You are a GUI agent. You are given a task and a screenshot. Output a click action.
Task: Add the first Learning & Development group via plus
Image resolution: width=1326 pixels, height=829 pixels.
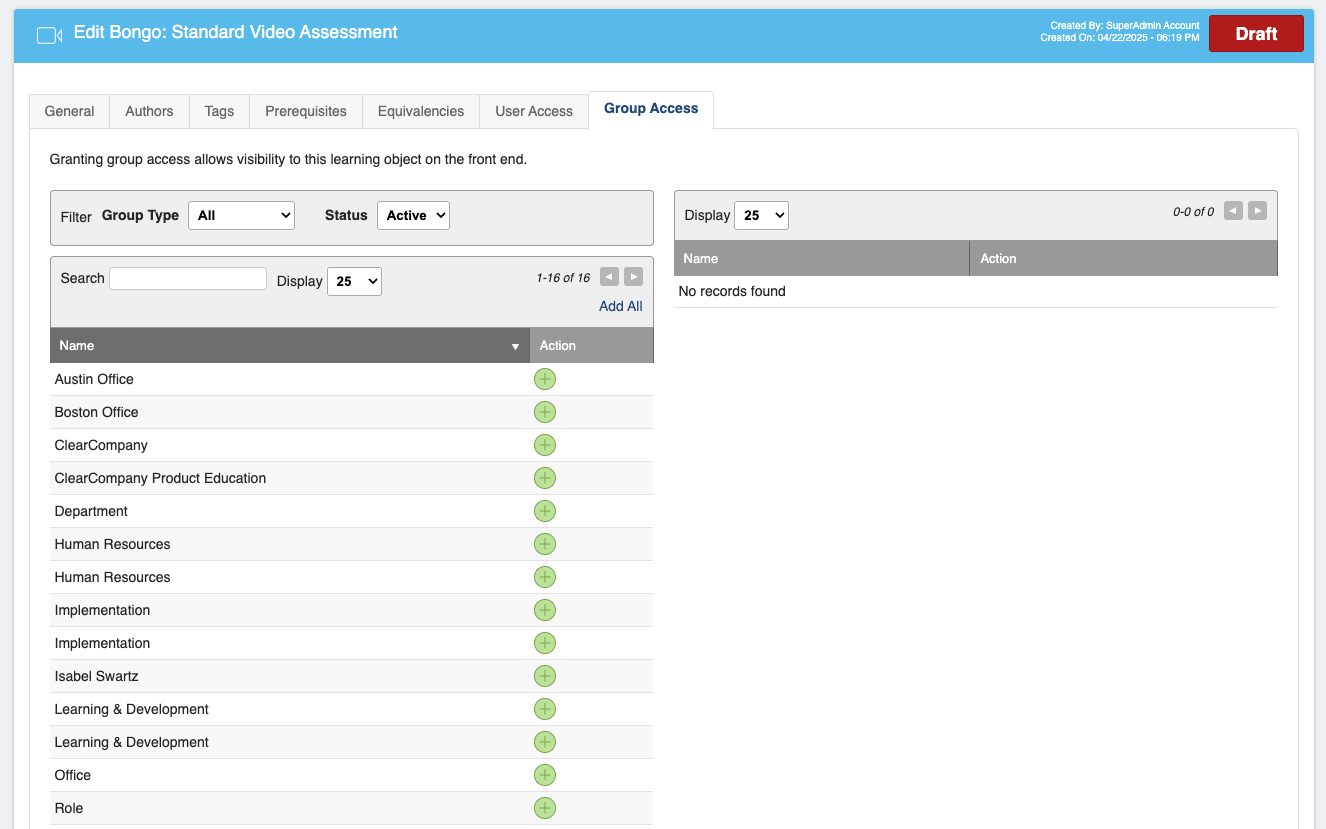pos(545,709)
